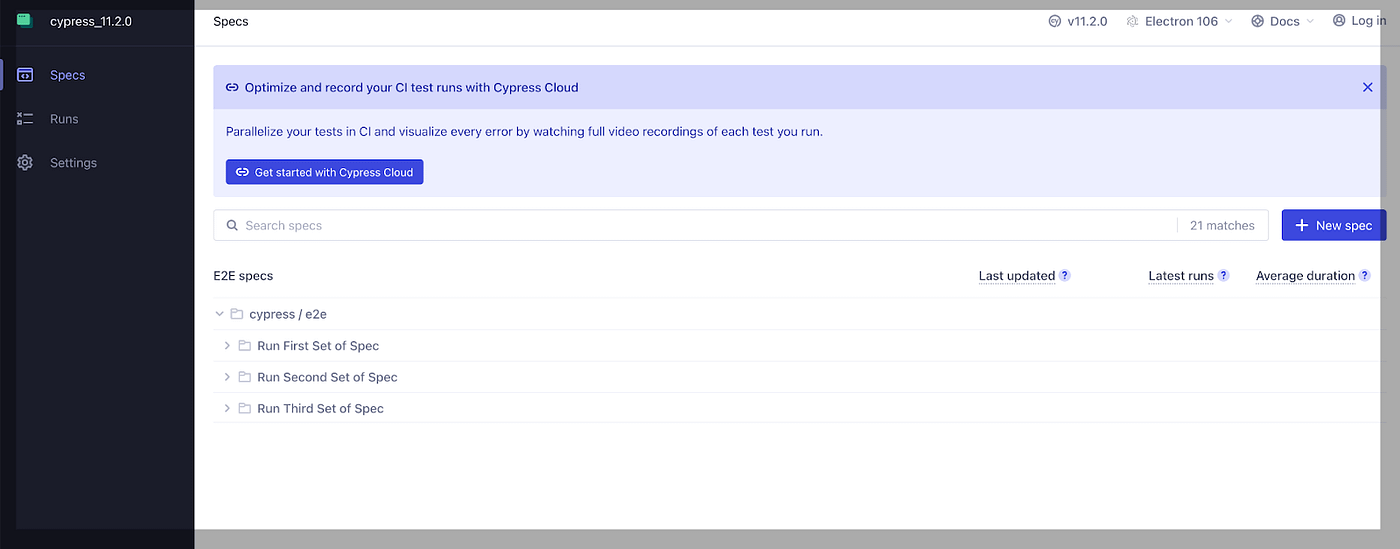The image size is (1400, 549).
Task: Click the Latest runs column header
Action: coord(1181,276)
